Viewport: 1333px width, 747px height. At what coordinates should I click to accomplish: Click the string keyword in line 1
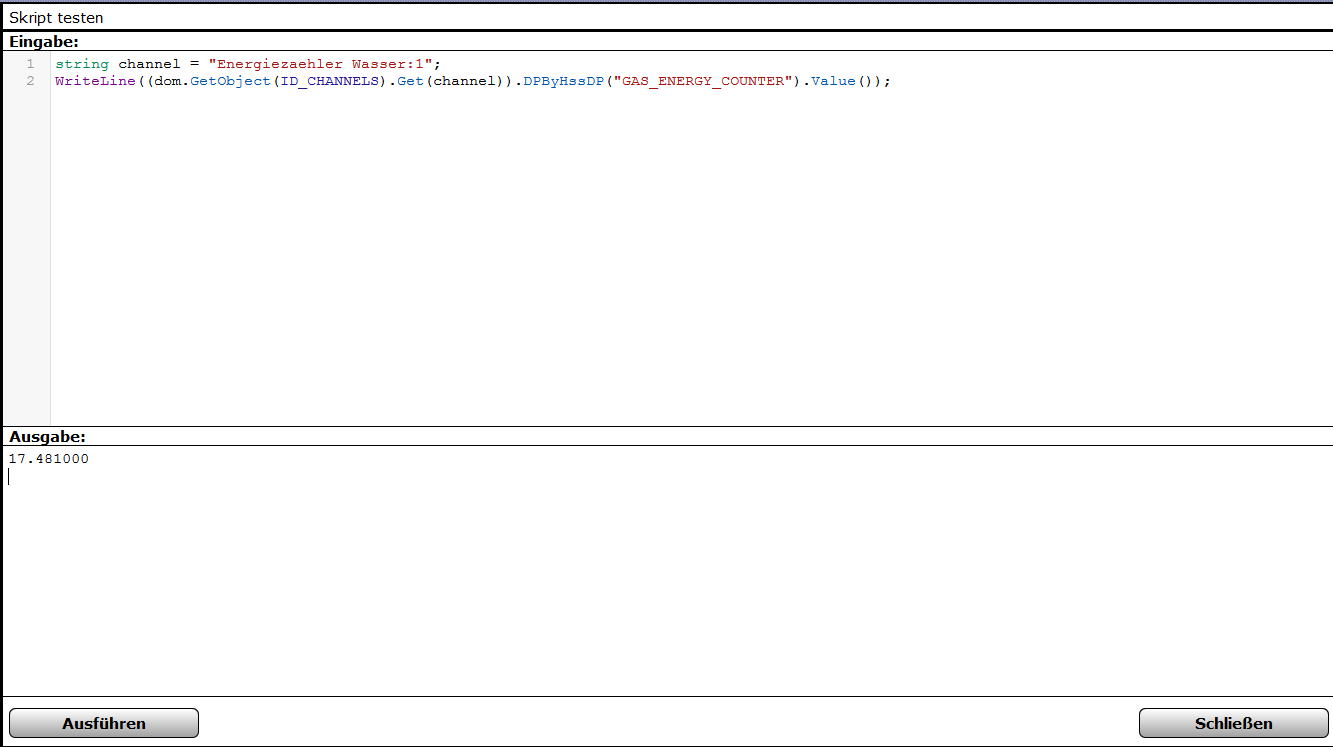pyautogui.click(x=82, y=64)
